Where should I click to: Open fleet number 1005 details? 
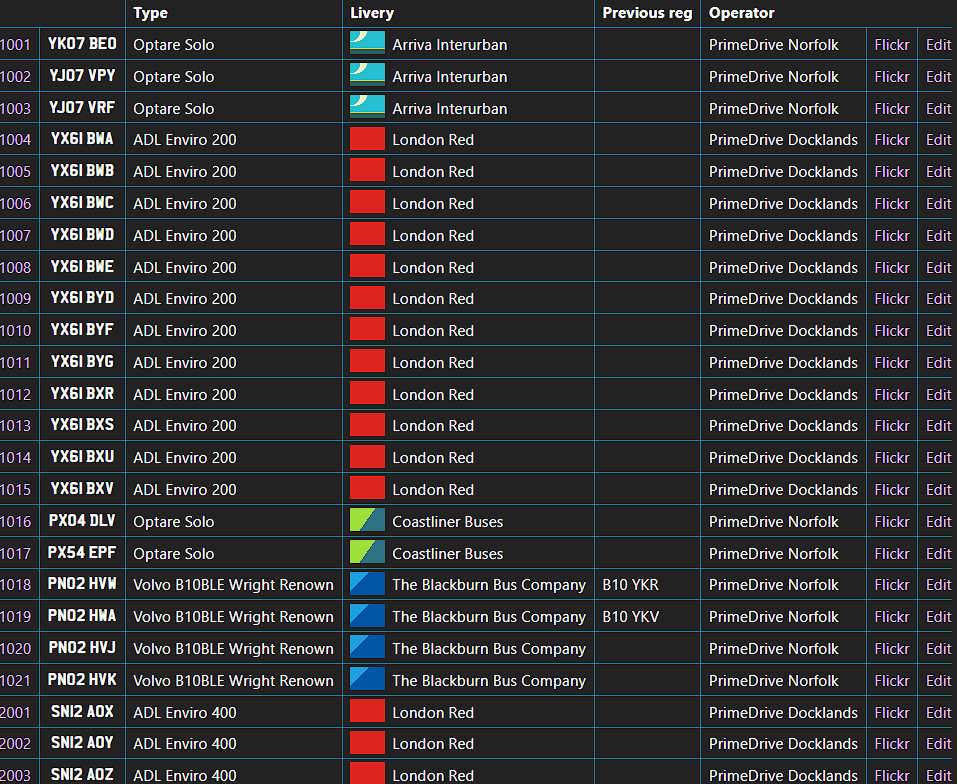click(x=15, y=172)
